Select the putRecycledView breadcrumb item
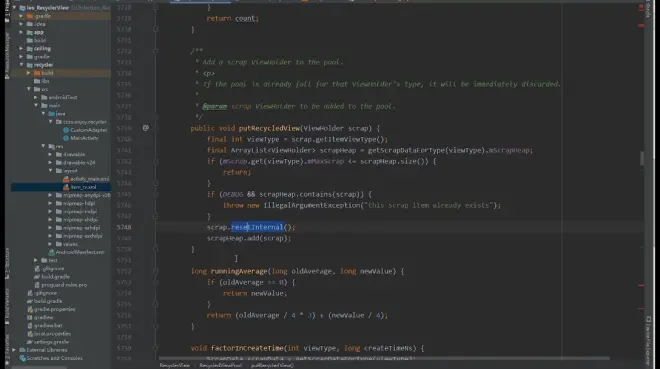 point(272,365)
